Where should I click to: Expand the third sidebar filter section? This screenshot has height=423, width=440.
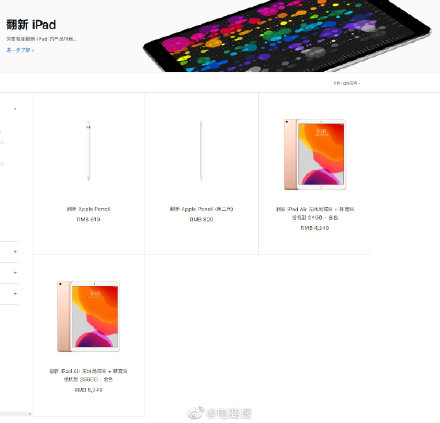click(x=15, y=273)
